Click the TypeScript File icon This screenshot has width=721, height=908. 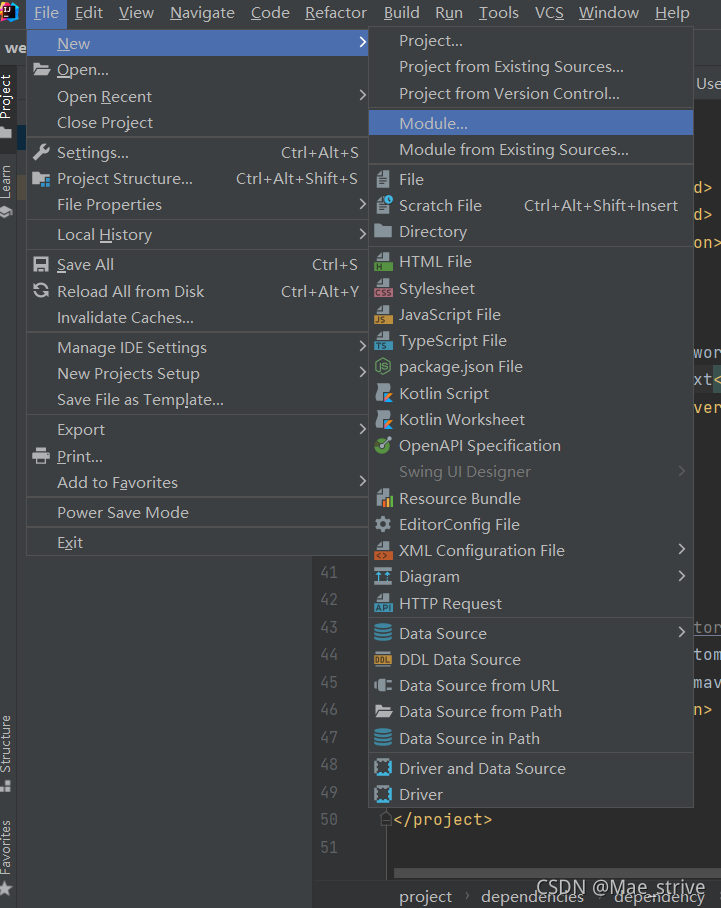383,340
